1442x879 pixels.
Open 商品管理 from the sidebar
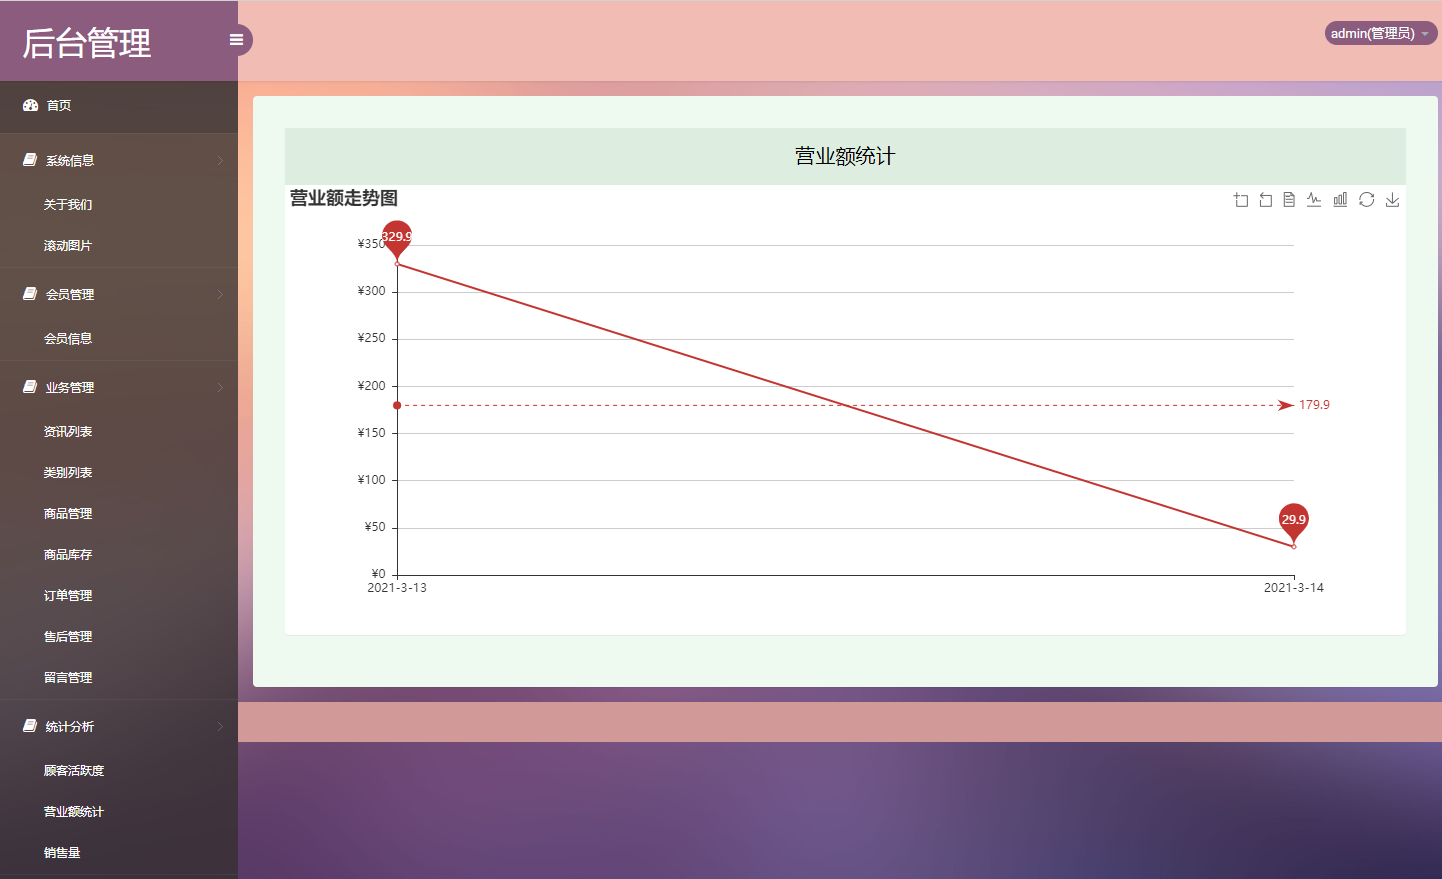(x=67, y=513)
